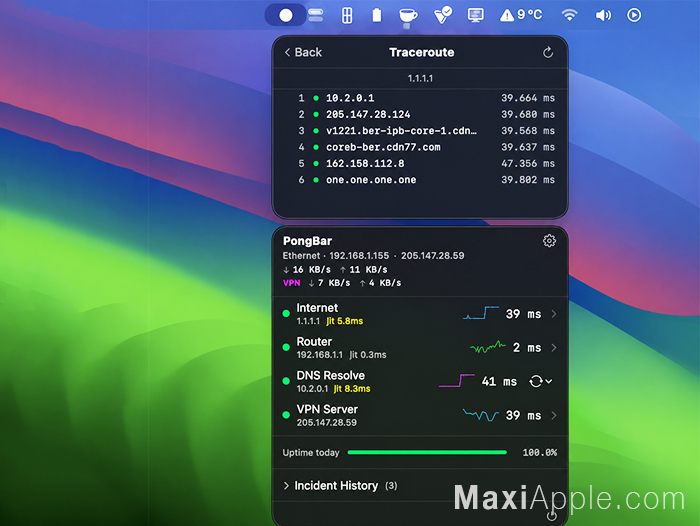Click the DNS Resolve latency sparkline graph
This screenshot has height=526, width=700.
tap(457, 381)
